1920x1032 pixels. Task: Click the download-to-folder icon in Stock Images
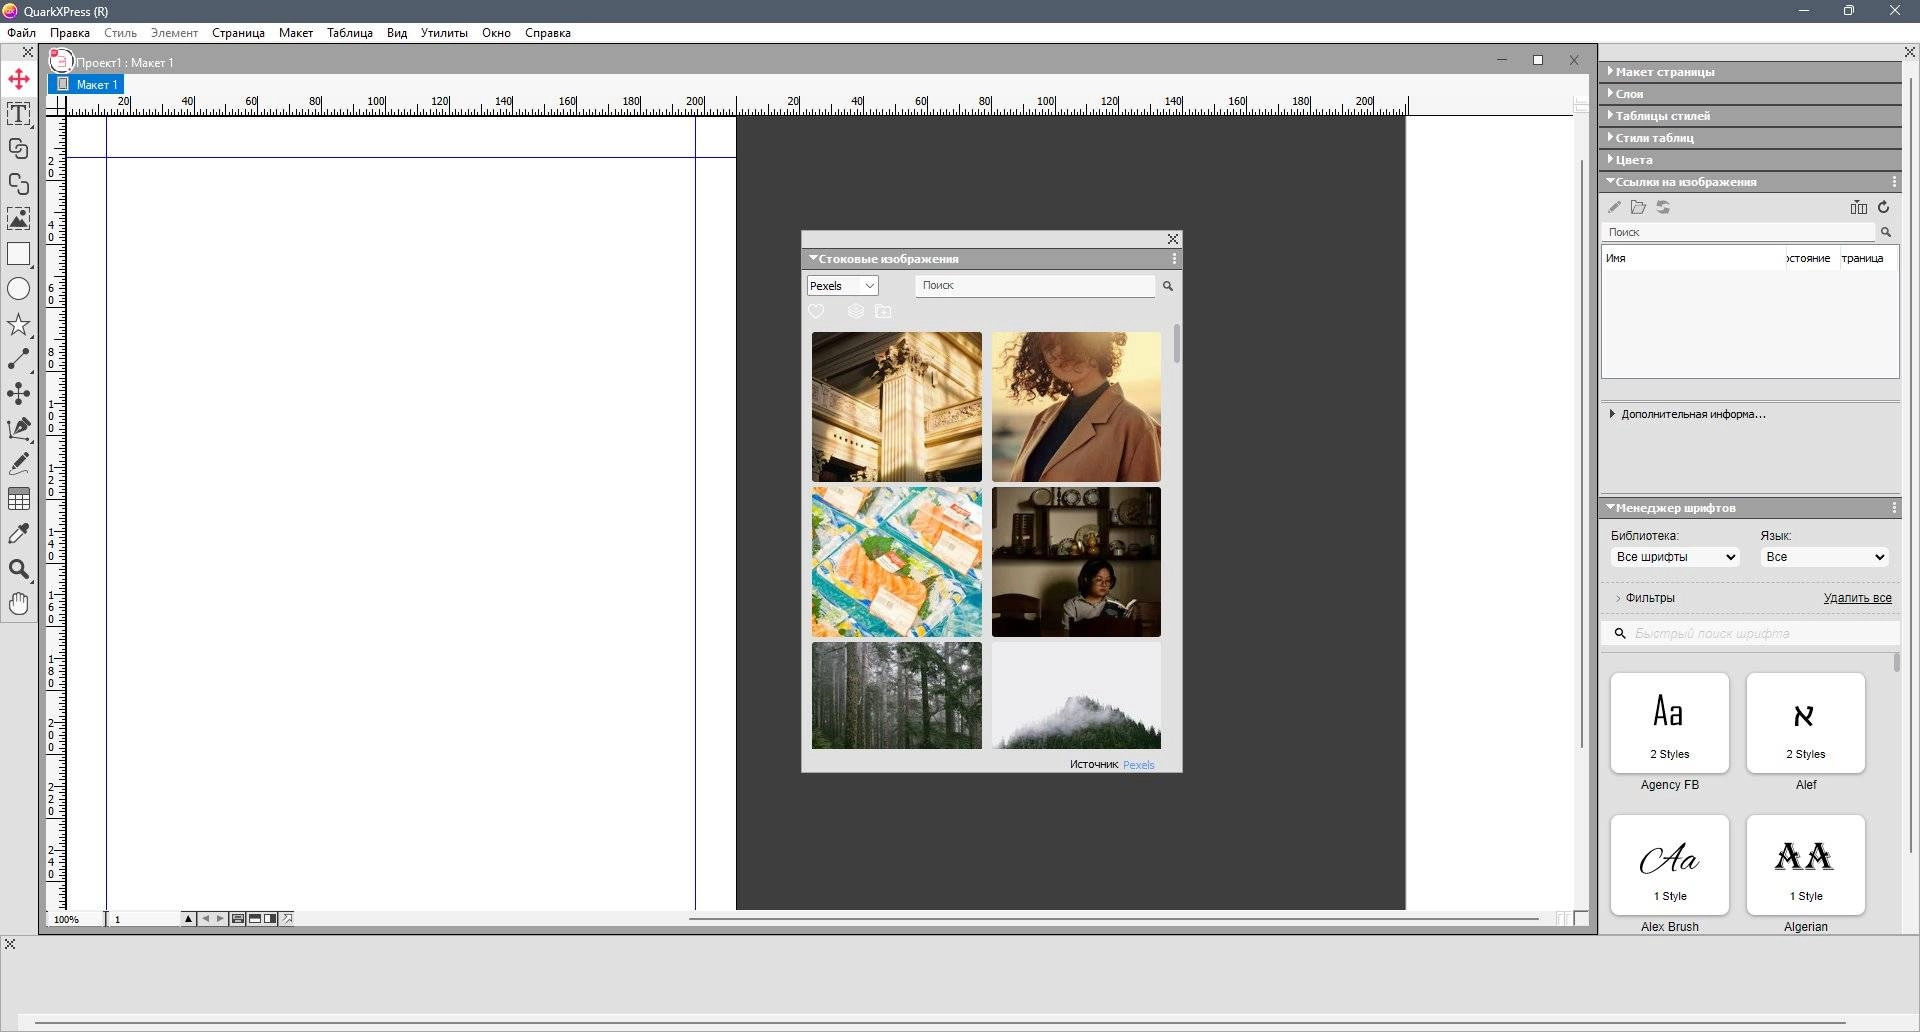[883, 312]
